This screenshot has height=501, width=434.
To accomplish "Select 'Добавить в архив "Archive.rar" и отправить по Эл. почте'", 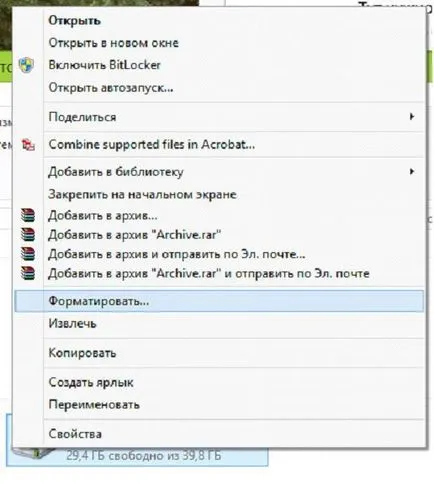I will pos(219,274).
